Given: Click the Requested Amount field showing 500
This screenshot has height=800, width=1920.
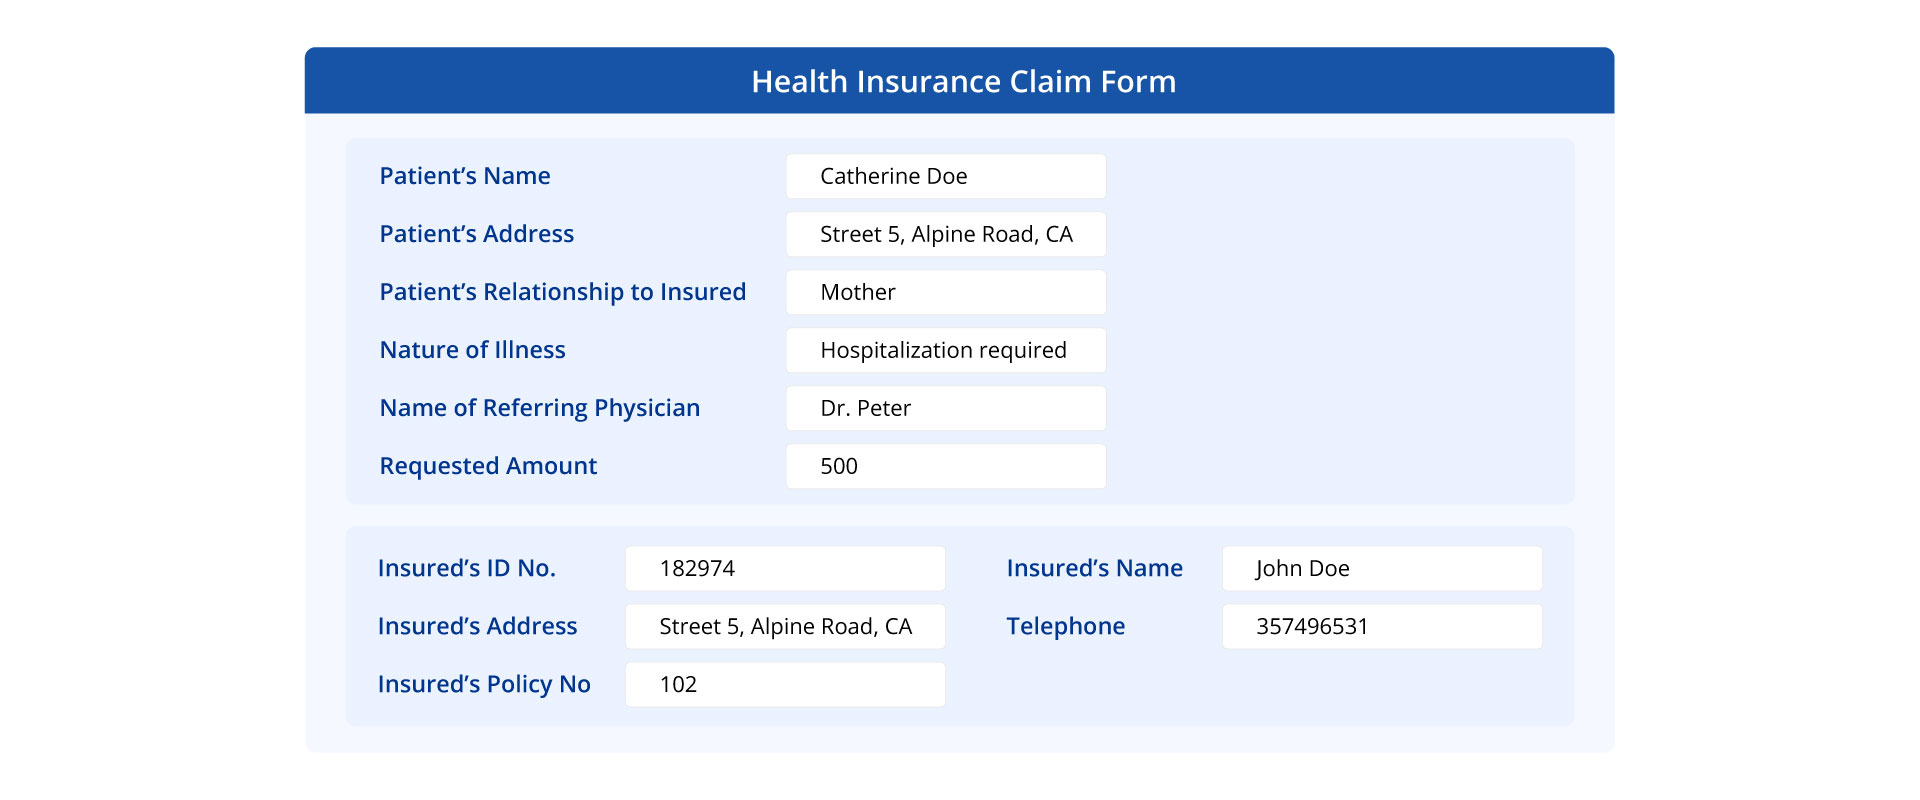Looking at the screenshot, I should click(945, 466).
